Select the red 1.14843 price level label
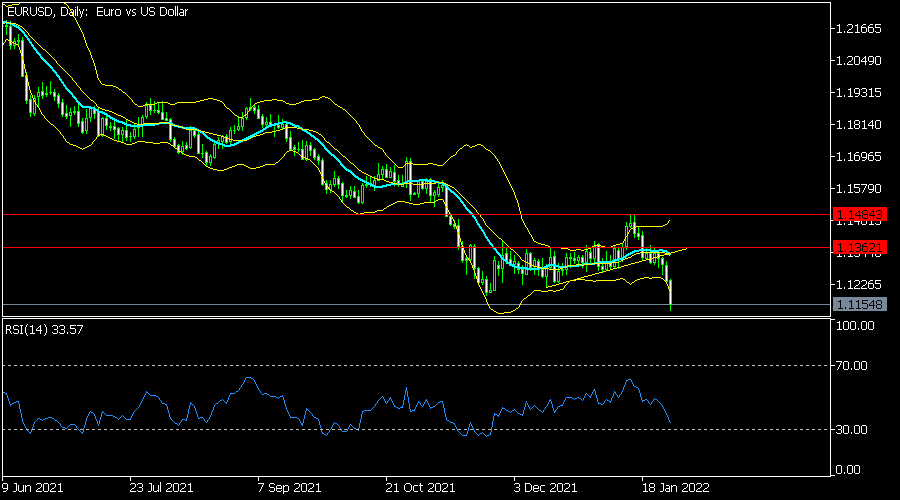 (x=859, y=215)
